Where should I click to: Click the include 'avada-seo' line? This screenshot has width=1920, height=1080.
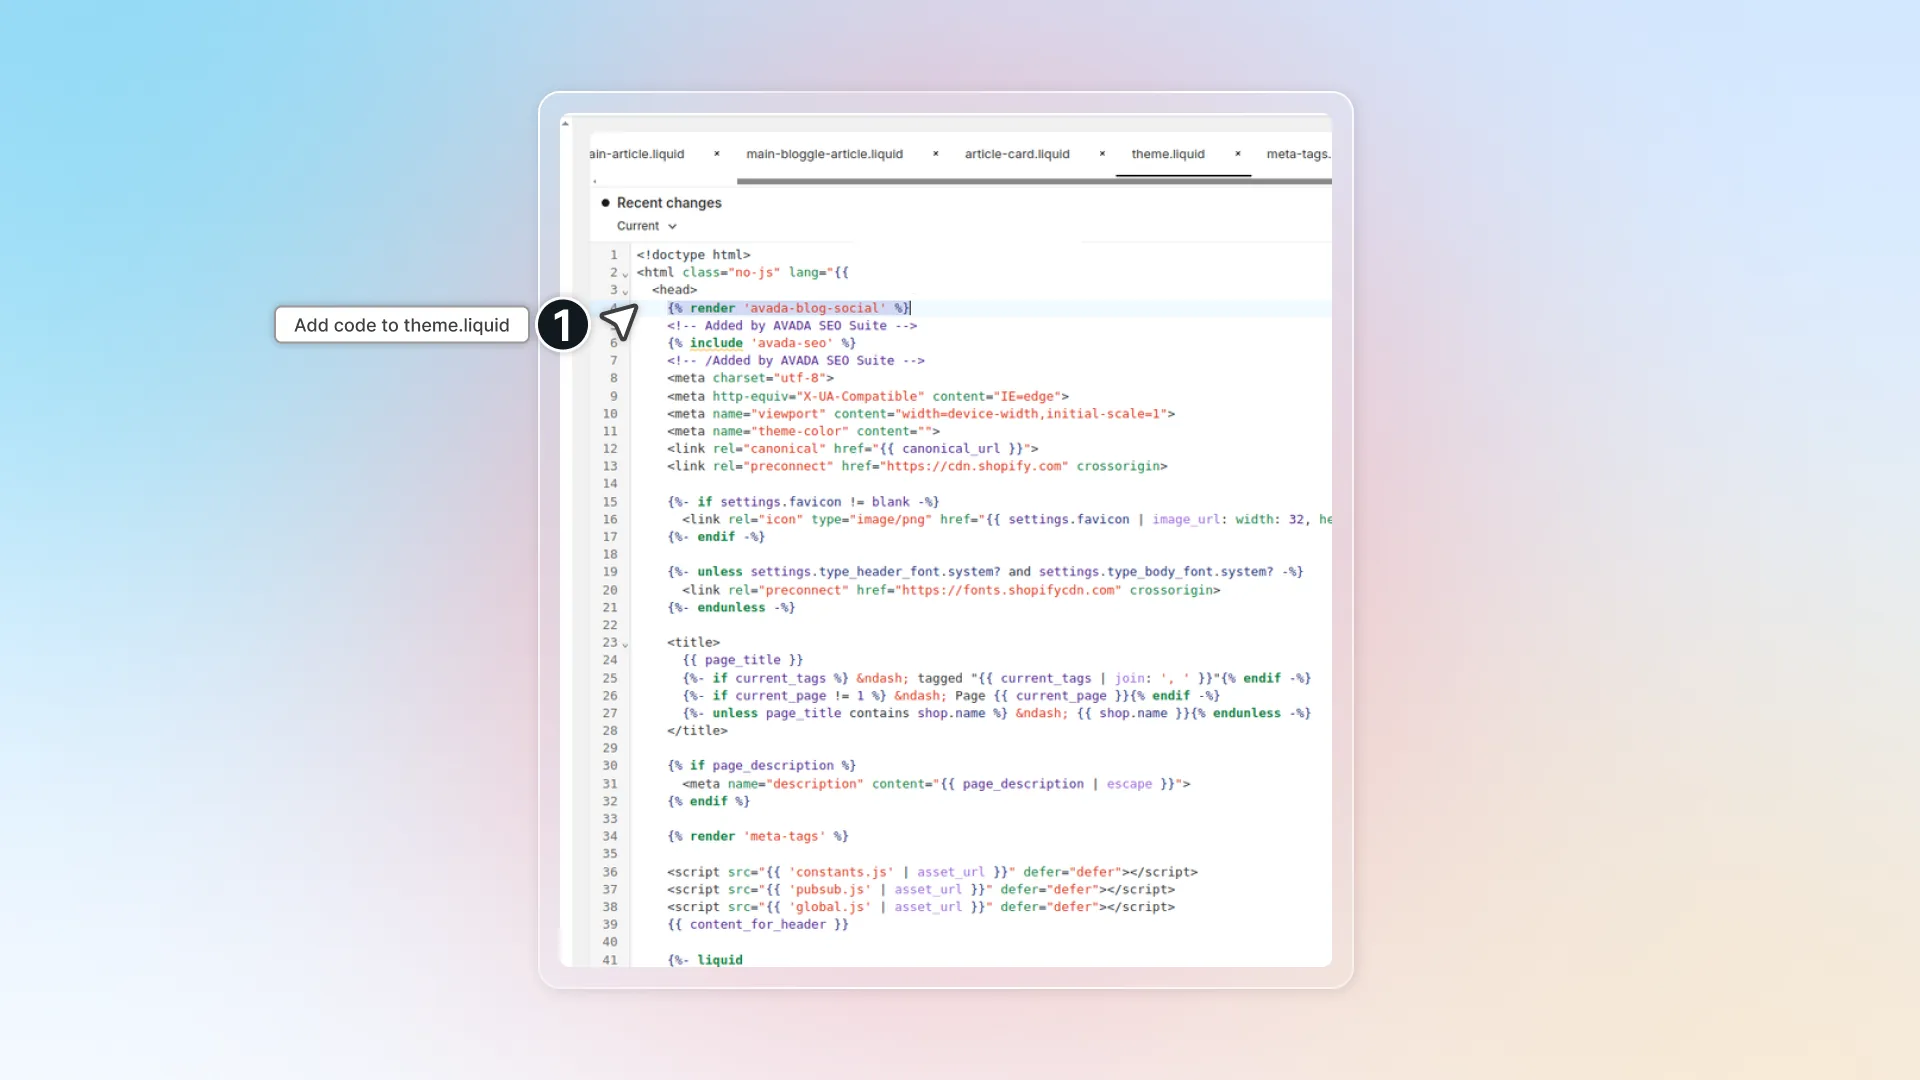(x=761, y=343)
